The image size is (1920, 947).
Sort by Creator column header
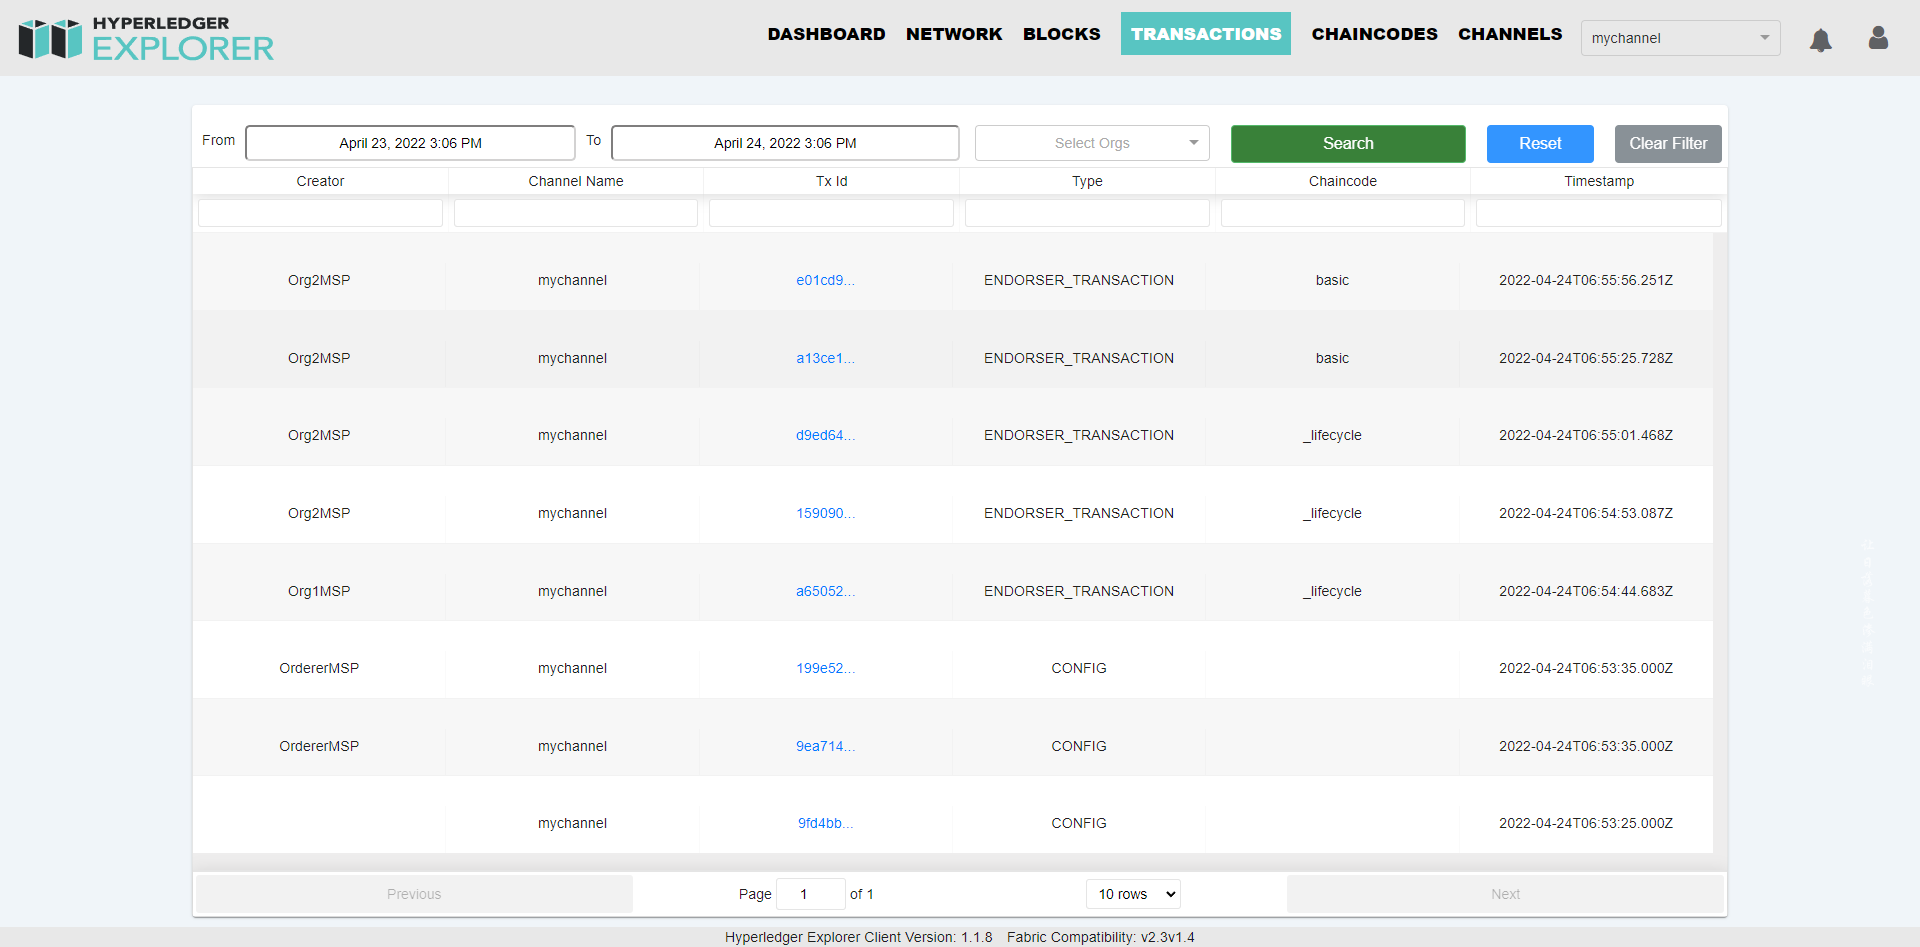pos(320,181)
